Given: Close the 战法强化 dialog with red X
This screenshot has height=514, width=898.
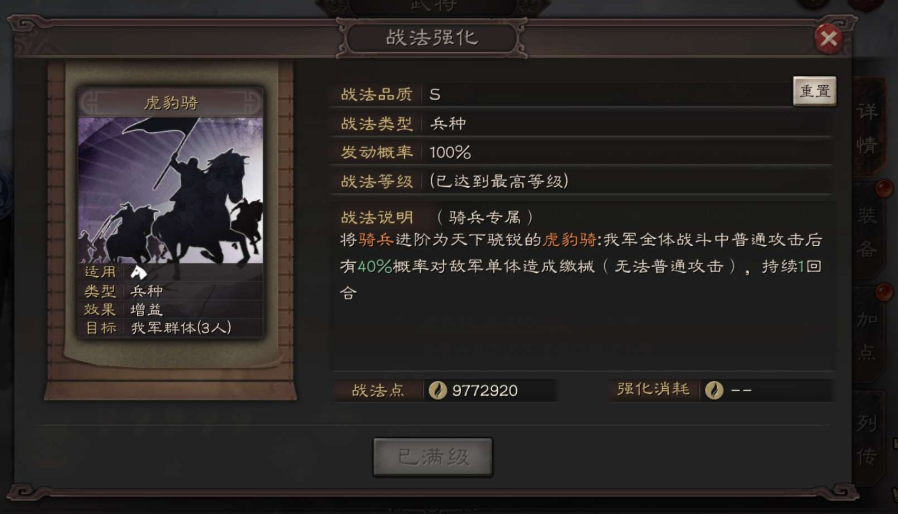Looking at the screenshot, I should coord(828,38).
